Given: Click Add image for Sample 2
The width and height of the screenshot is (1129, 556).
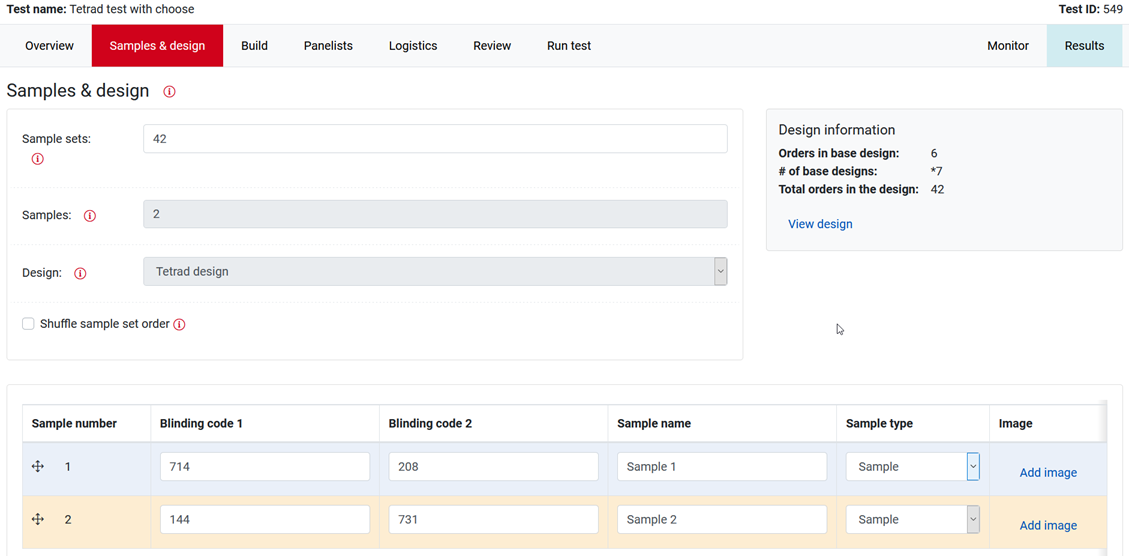Looking at the screenshot, I should coord(1048,526).
